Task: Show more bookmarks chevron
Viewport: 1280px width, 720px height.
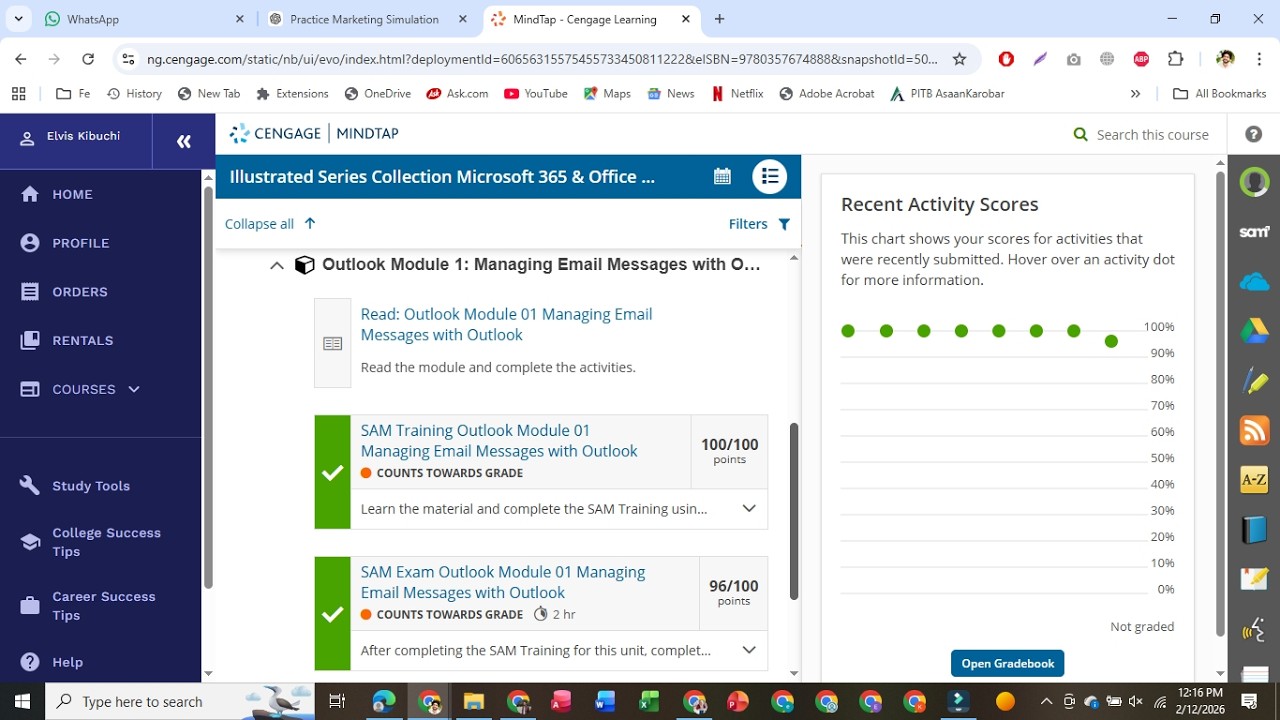Action: click(x=1135, y=93)
